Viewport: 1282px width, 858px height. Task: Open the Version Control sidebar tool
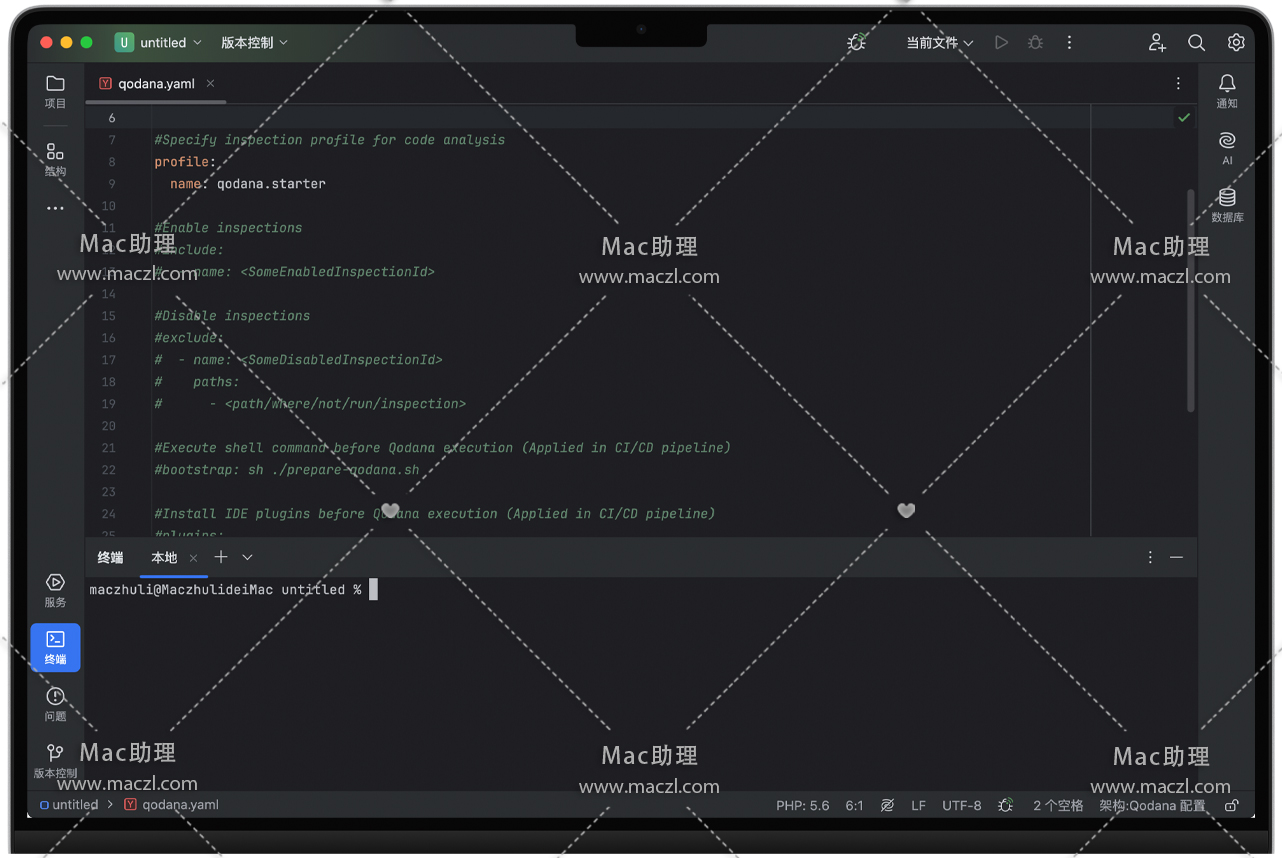click(55, 759)
